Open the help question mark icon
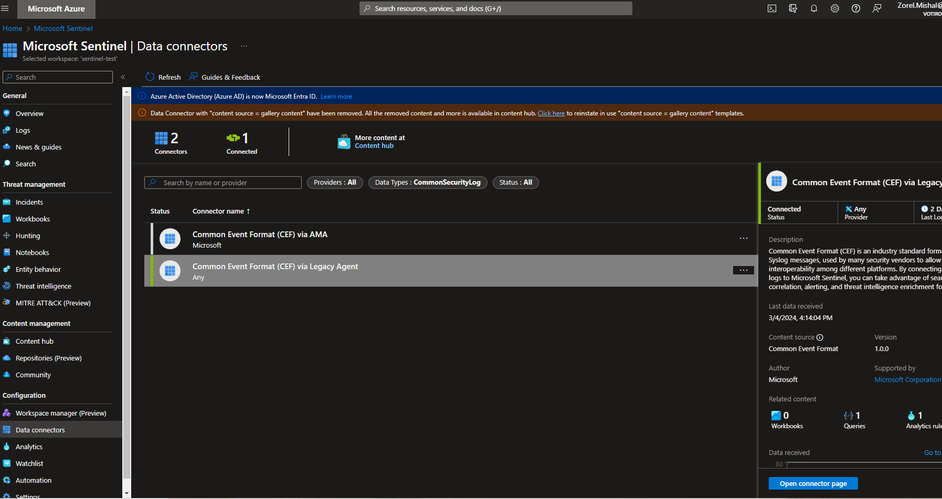The image size is (942, 499). 856,8
